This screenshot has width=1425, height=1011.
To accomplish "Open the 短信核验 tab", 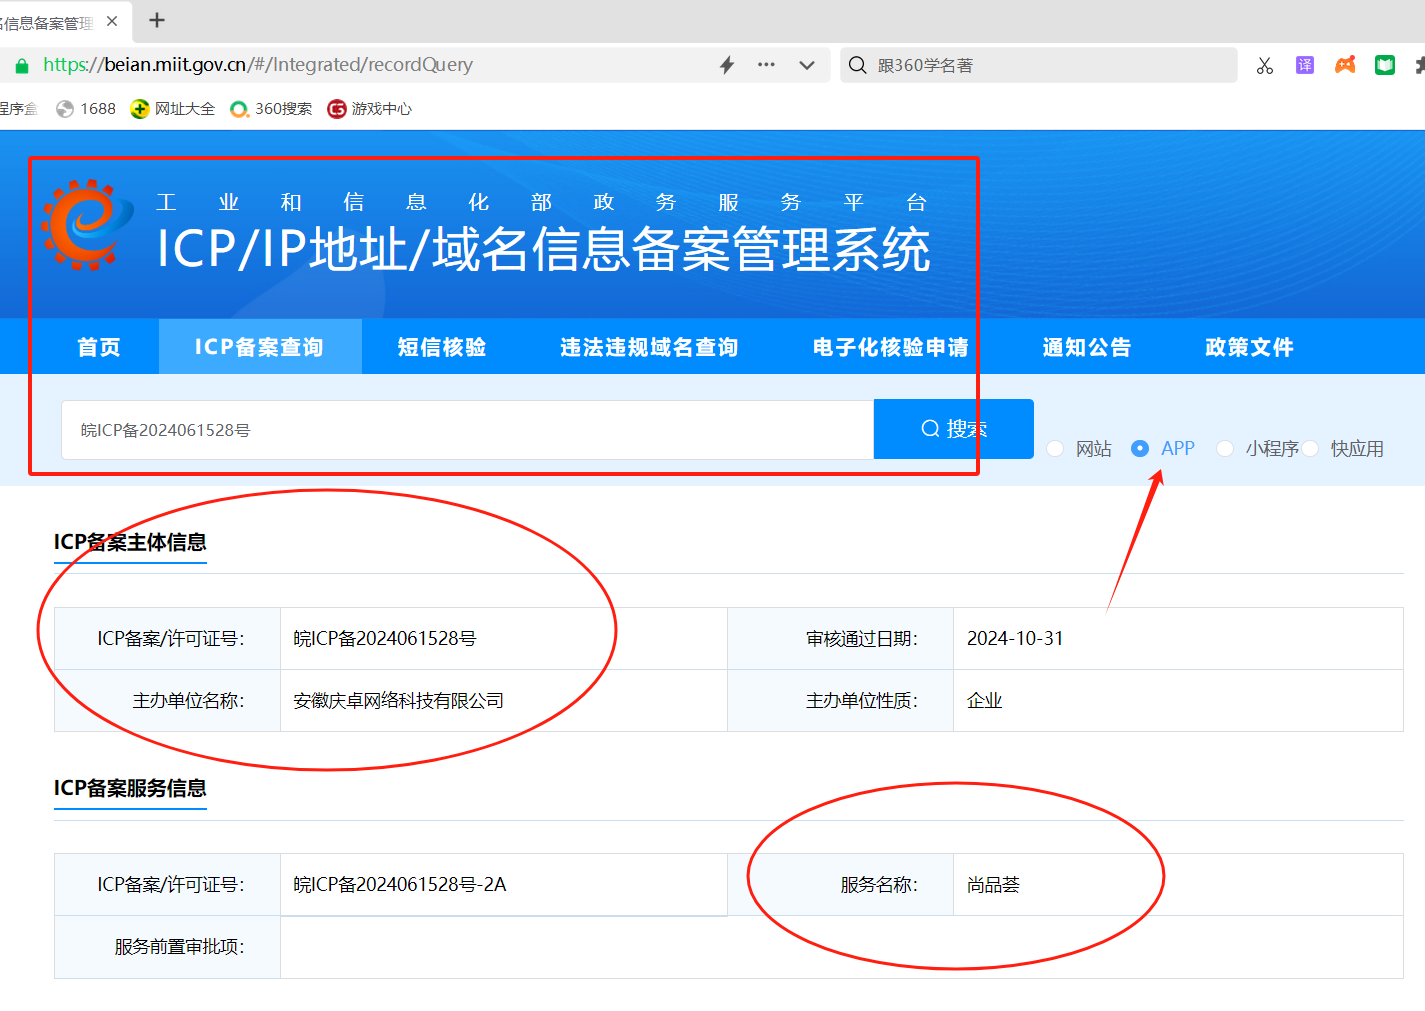I will [x=442, y=347].
